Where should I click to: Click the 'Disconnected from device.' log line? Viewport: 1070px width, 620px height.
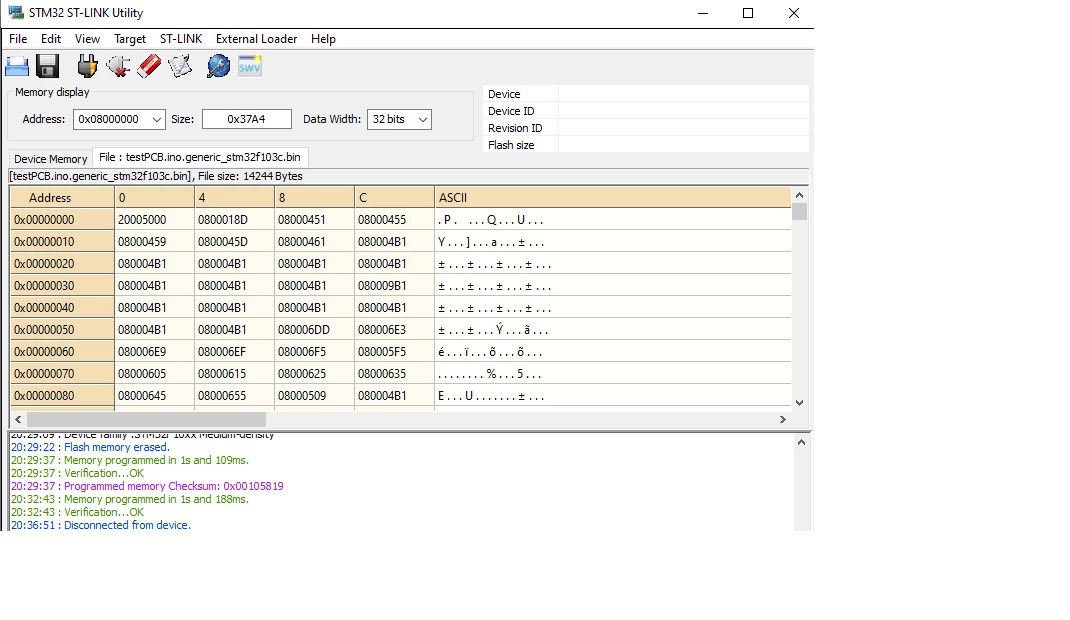(x=100, y=525)
